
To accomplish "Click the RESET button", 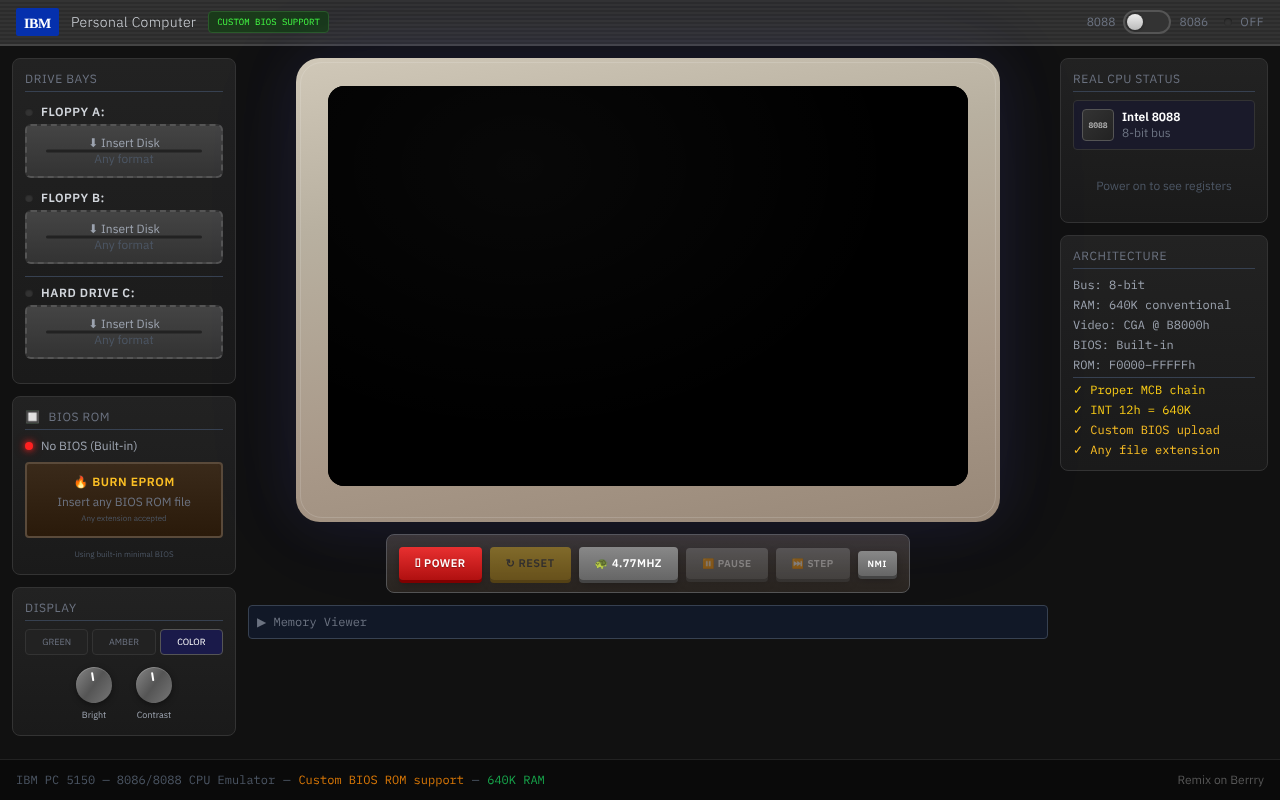I will point(530,564).
